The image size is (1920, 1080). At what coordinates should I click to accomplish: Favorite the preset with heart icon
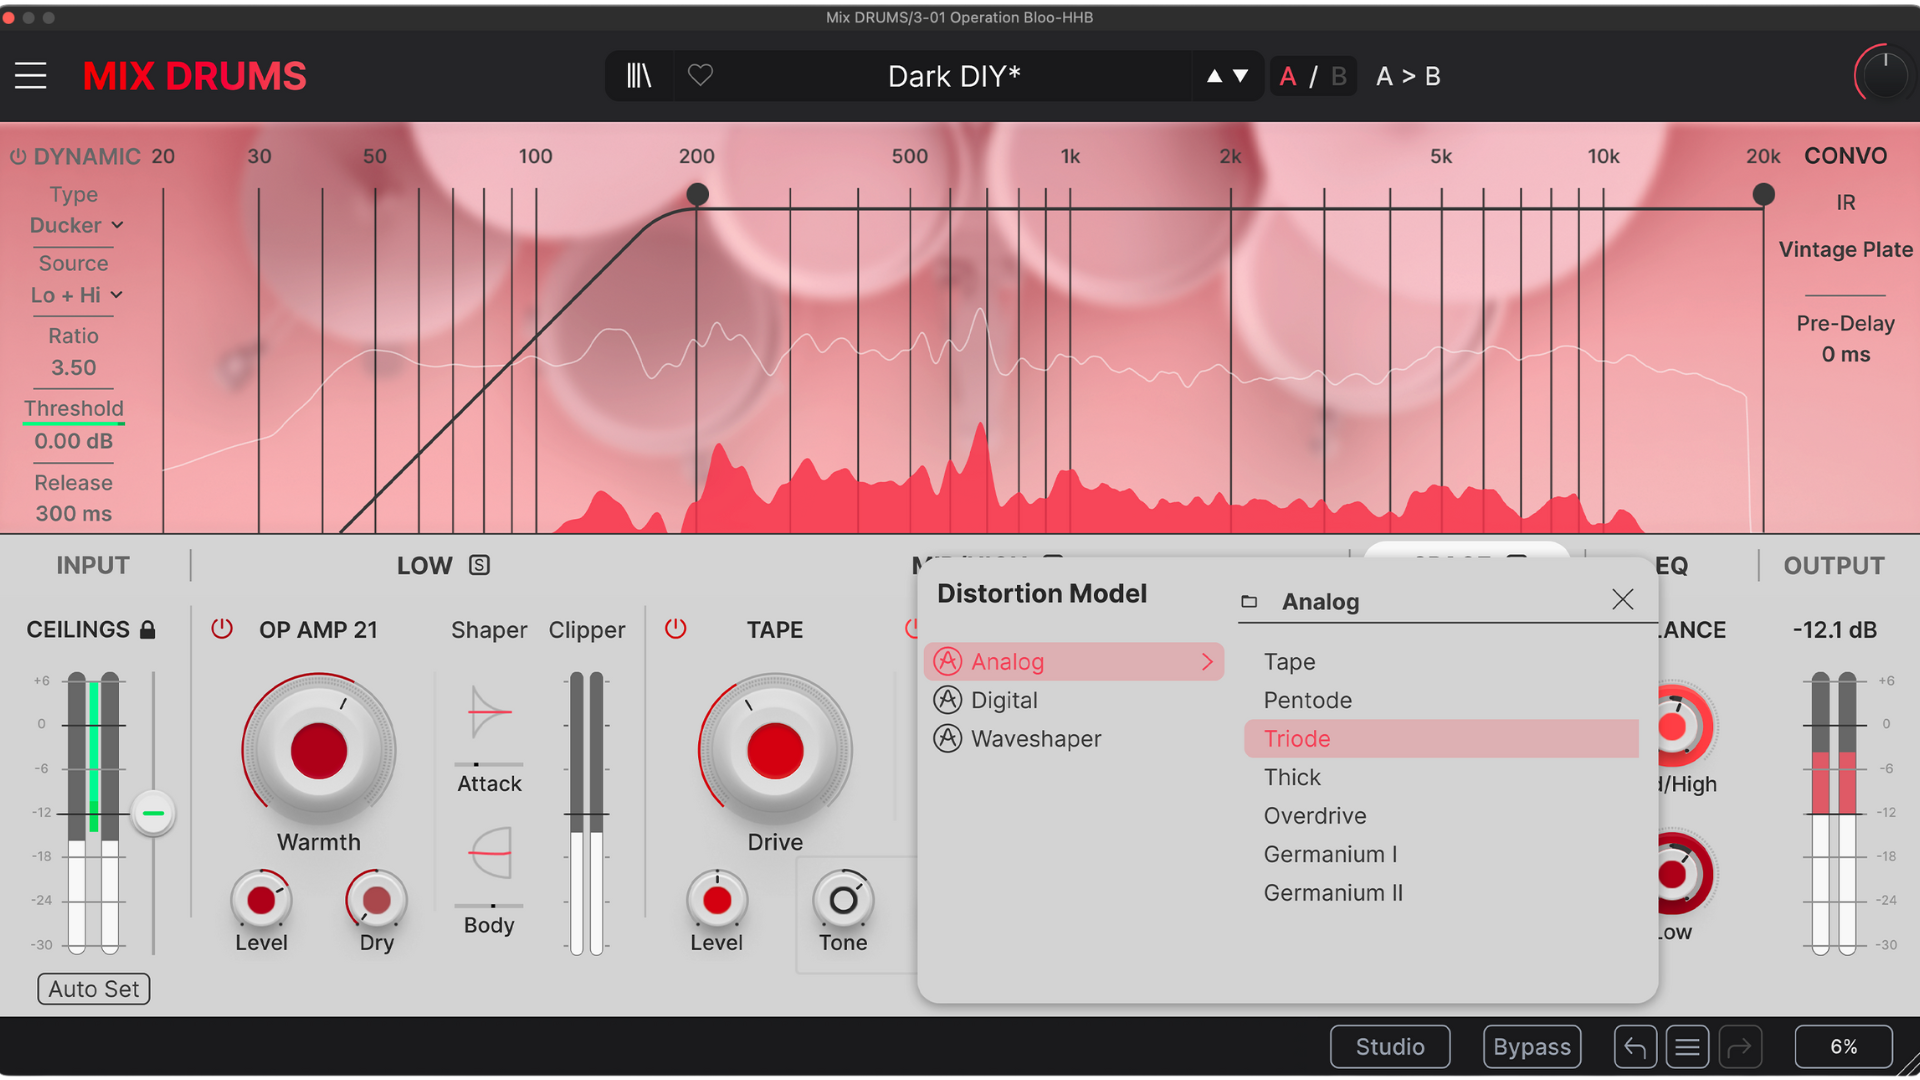point(700,75)
